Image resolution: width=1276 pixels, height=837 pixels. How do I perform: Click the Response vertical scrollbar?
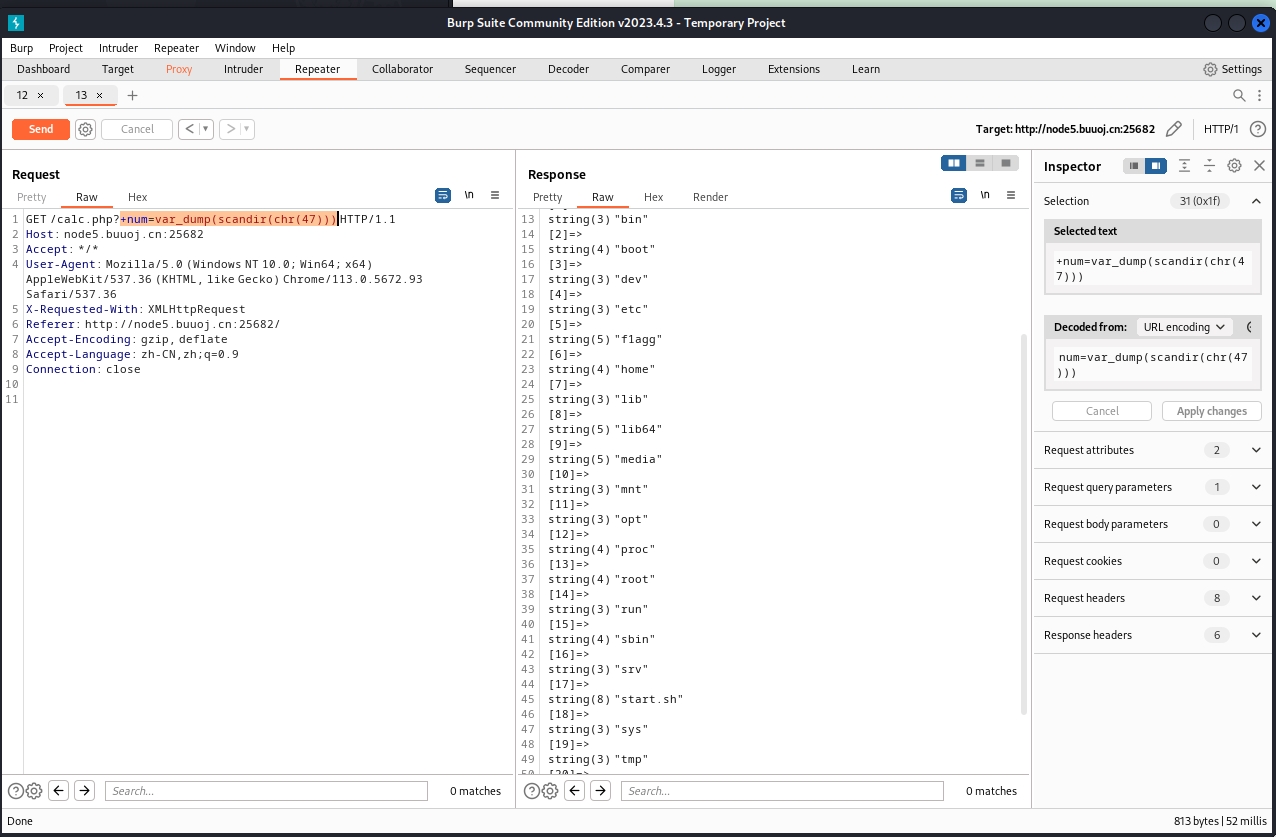[1023, 524]
